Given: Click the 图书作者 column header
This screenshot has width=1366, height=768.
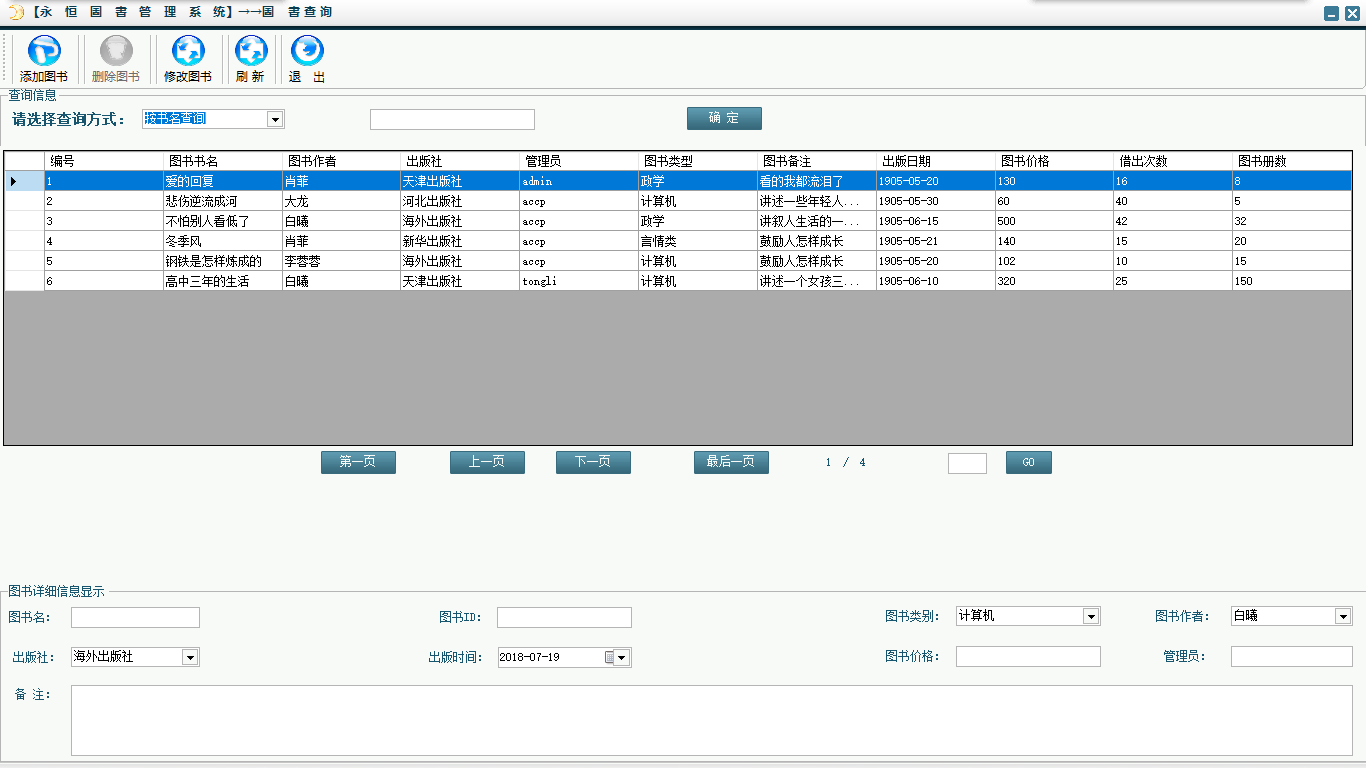Looking at the screenshot, I should pyautogui.click(x=342, y=161).
